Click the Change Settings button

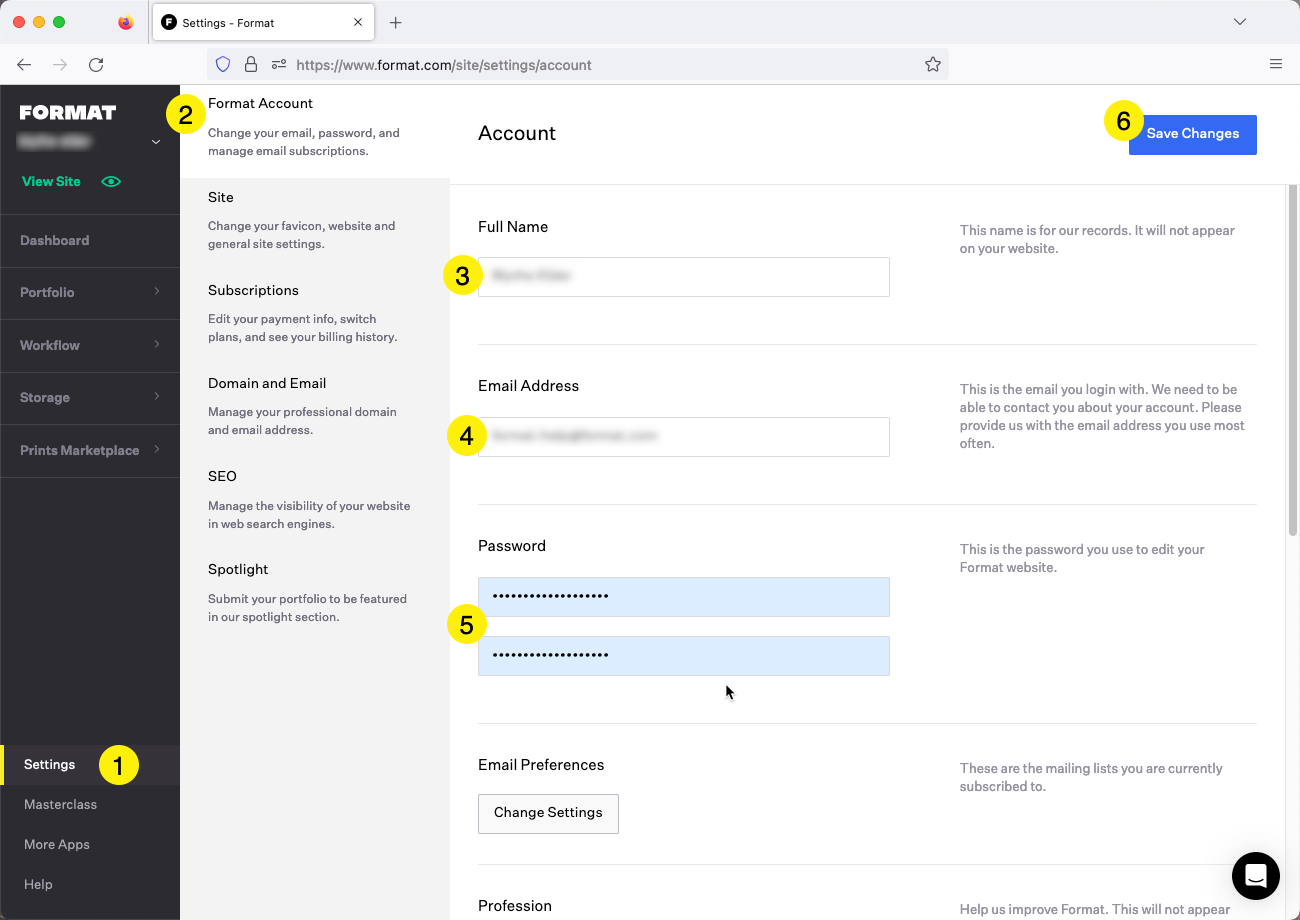548,813
